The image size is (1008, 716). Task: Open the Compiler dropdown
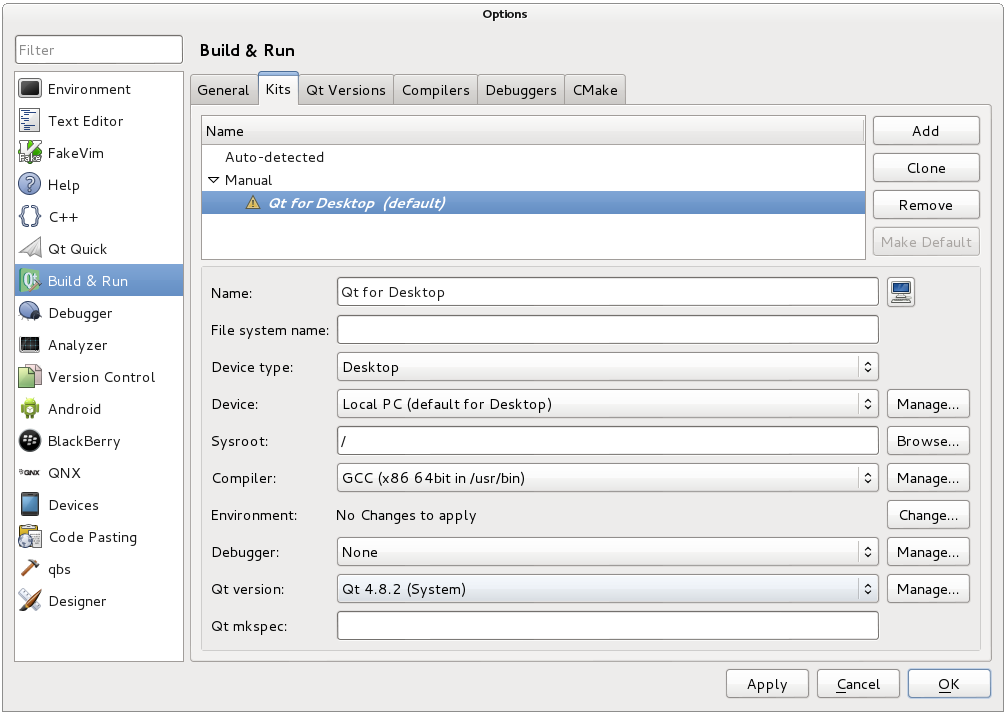click(608, 478)
